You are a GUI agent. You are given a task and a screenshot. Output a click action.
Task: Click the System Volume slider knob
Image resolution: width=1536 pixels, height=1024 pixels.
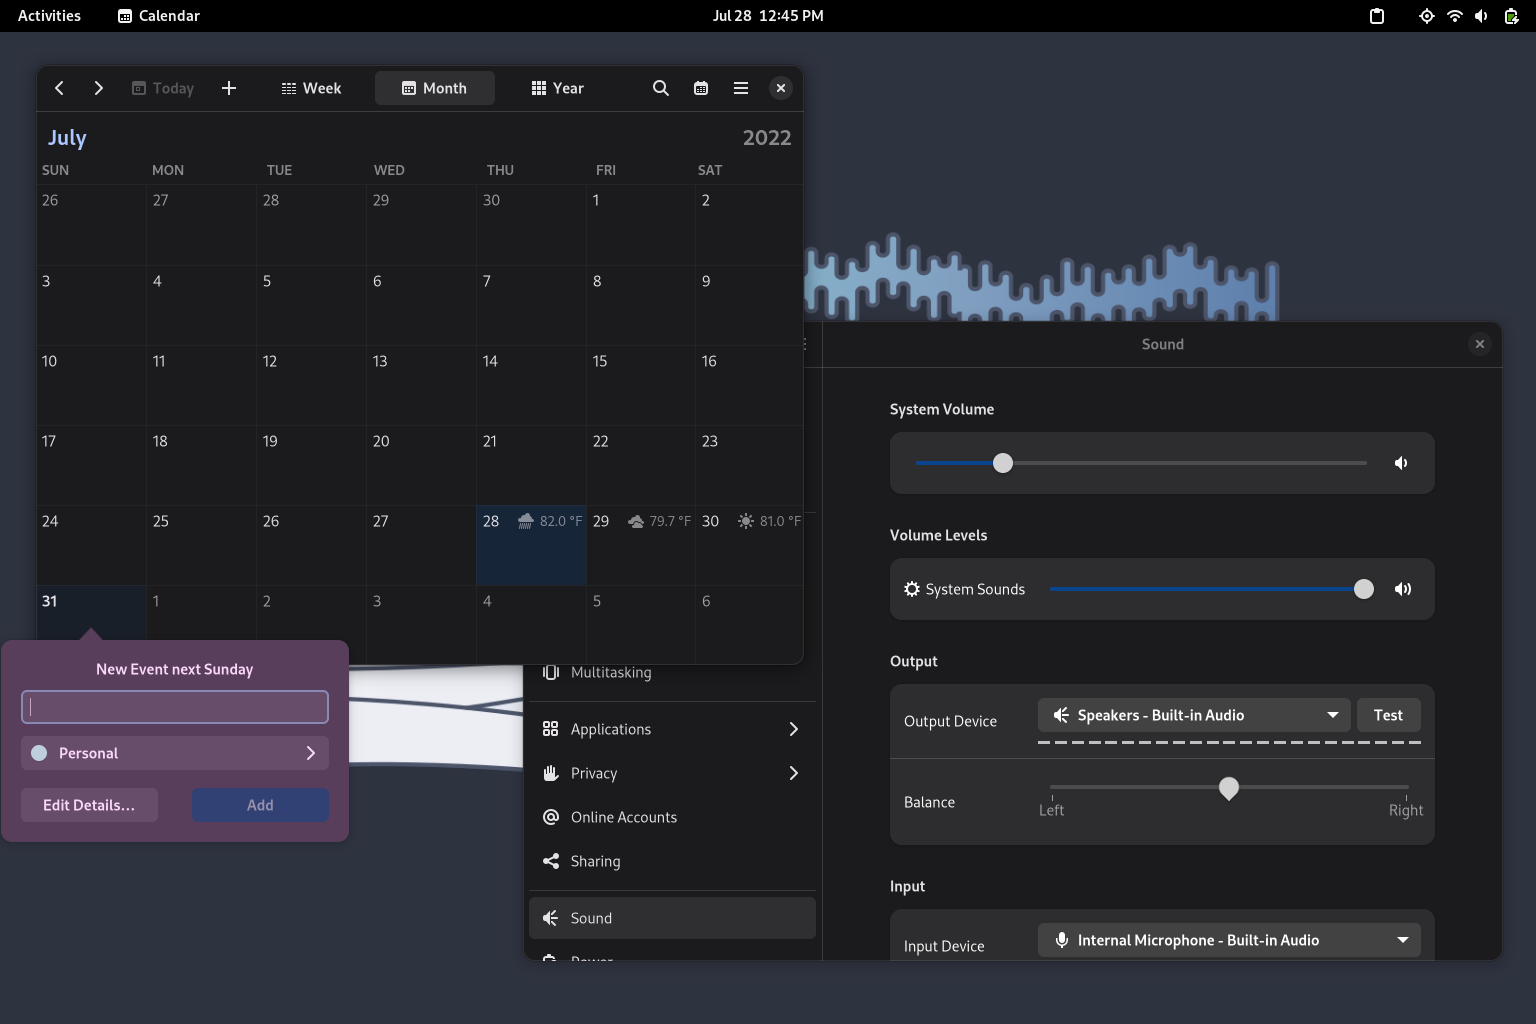point(1003,463)
